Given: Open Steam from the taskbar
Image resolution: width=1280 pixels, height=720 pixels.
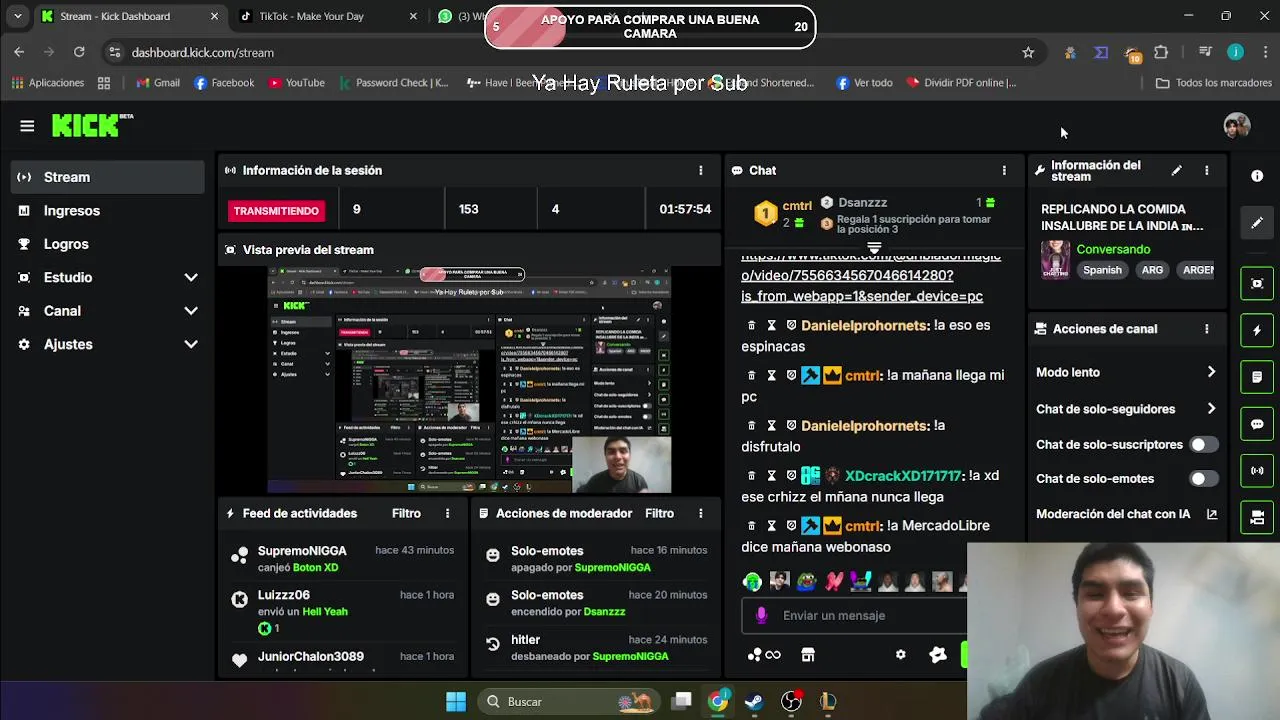Looking at the screenshot, I should coord(754,701).
